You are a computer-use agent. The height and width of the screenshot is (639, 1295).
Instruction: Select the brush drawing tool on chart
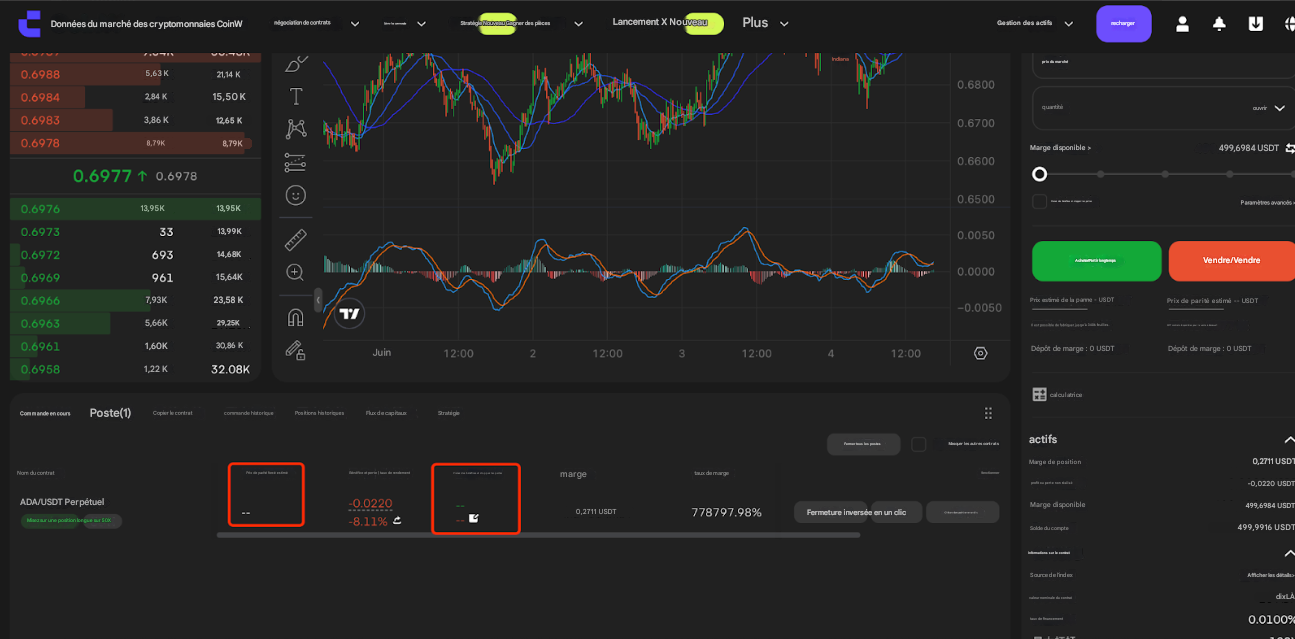[296, 63]
